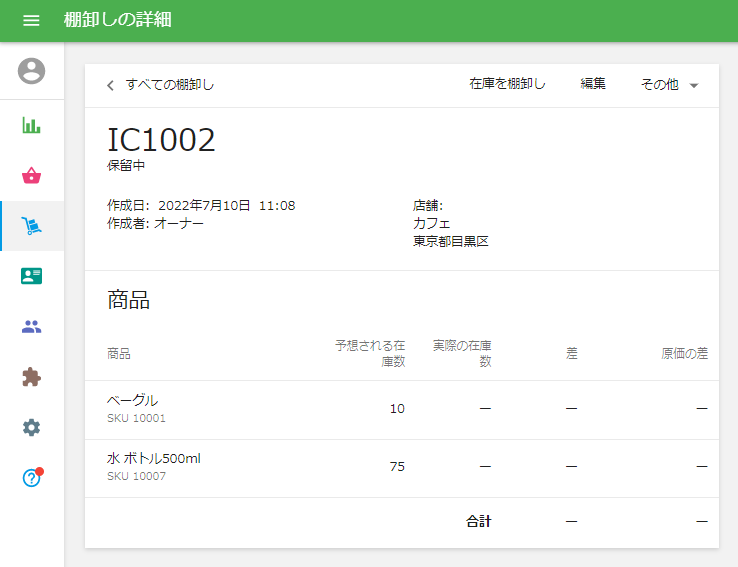738x567 pixels.
Task: Click the dropdown arrow beside その他
Action: click(x=693, y=86)
